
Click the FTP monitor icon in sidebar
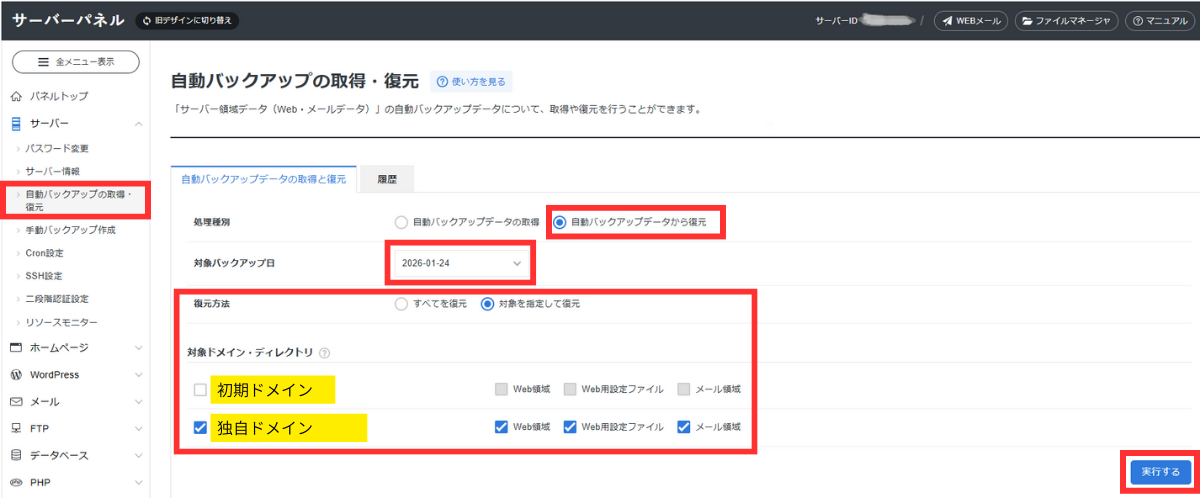pyautogui.click(x=16, y=429)
